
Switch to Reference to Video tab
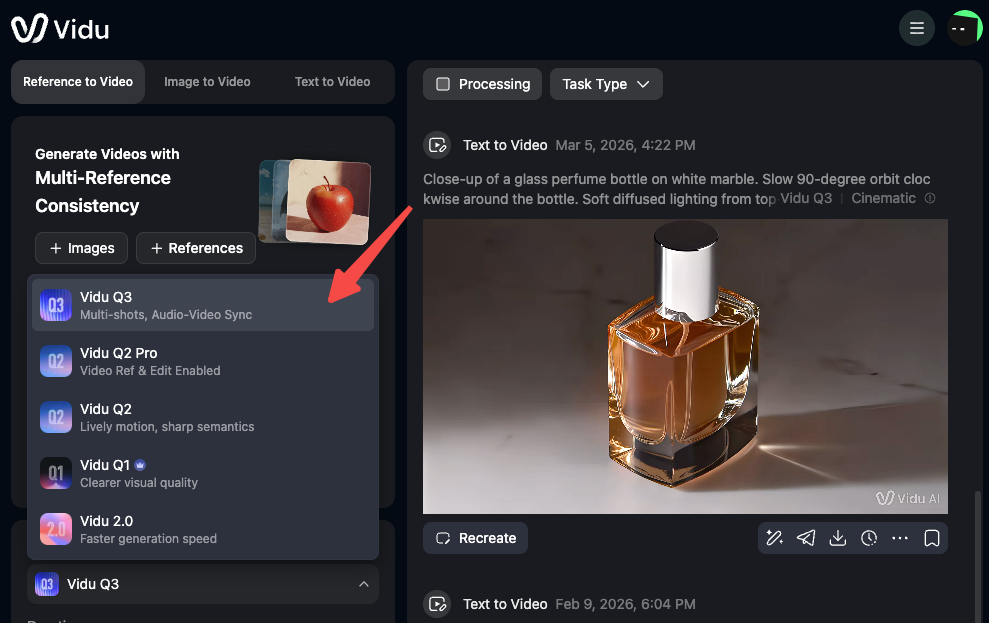[78, 82]
